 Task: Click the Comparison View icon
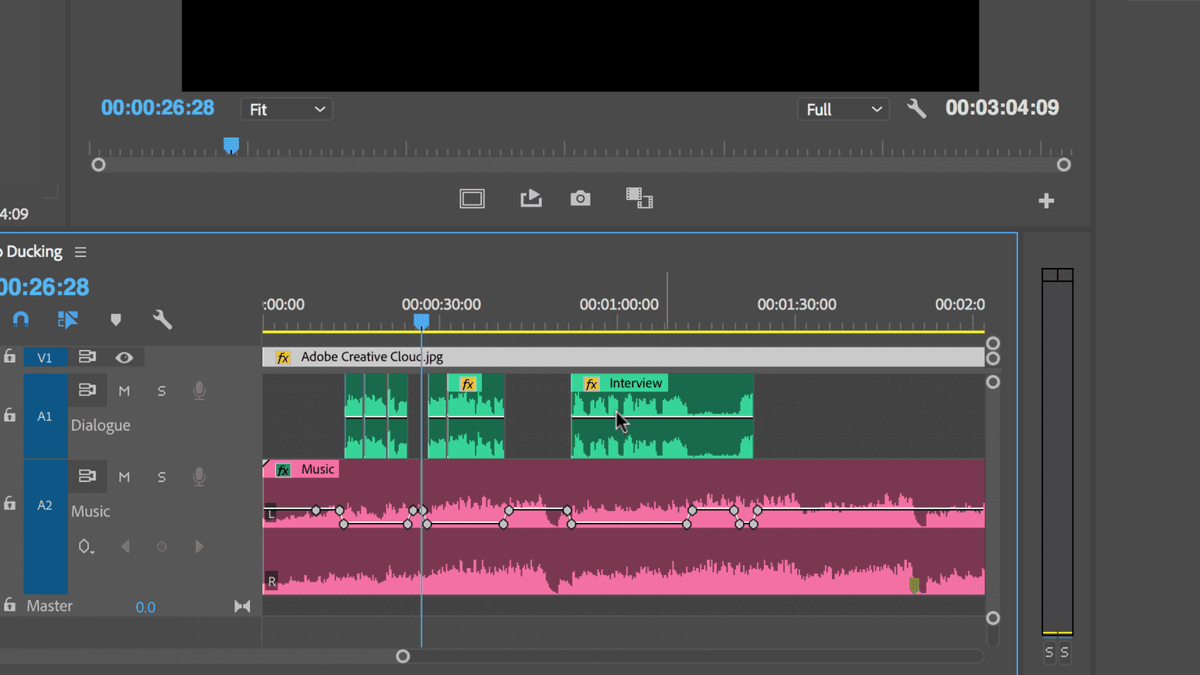pos(640,198)
